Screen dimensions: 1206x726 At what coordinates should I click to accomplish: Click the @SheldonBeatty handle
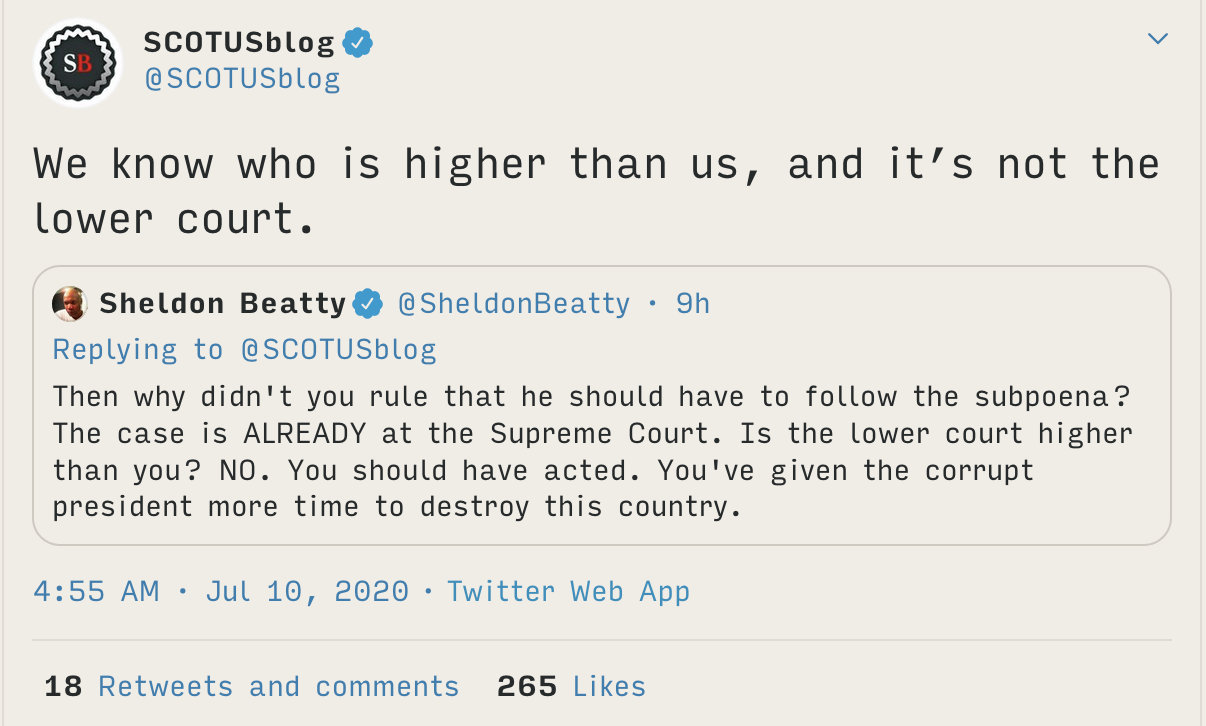514,304
